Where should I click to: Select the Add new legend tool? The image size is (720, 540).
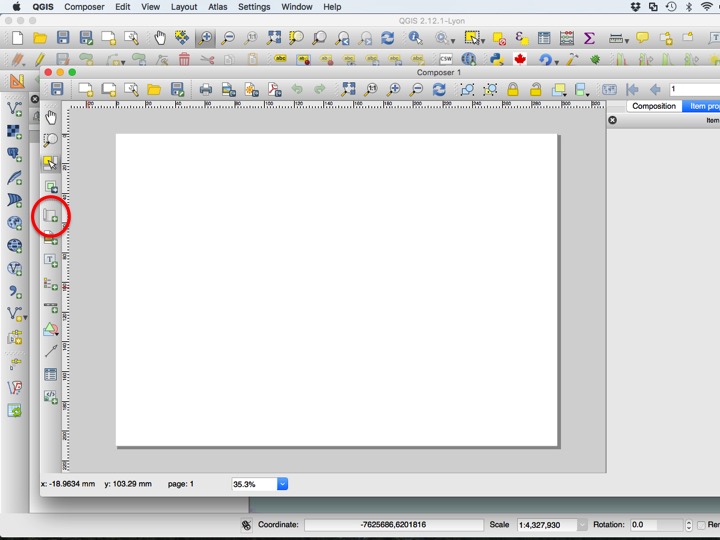point(51,284)
